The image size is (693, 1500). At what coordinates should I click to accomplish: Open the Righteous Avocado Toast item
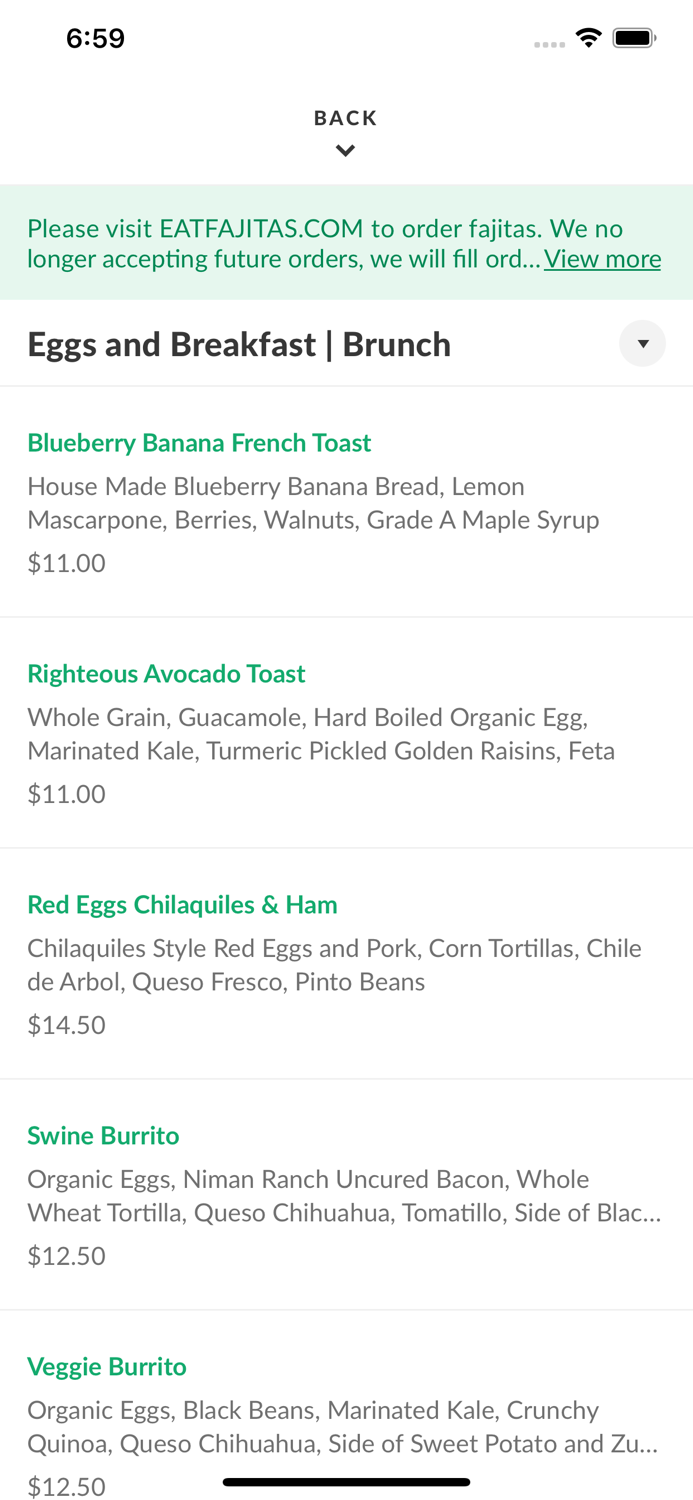[166, 673]
